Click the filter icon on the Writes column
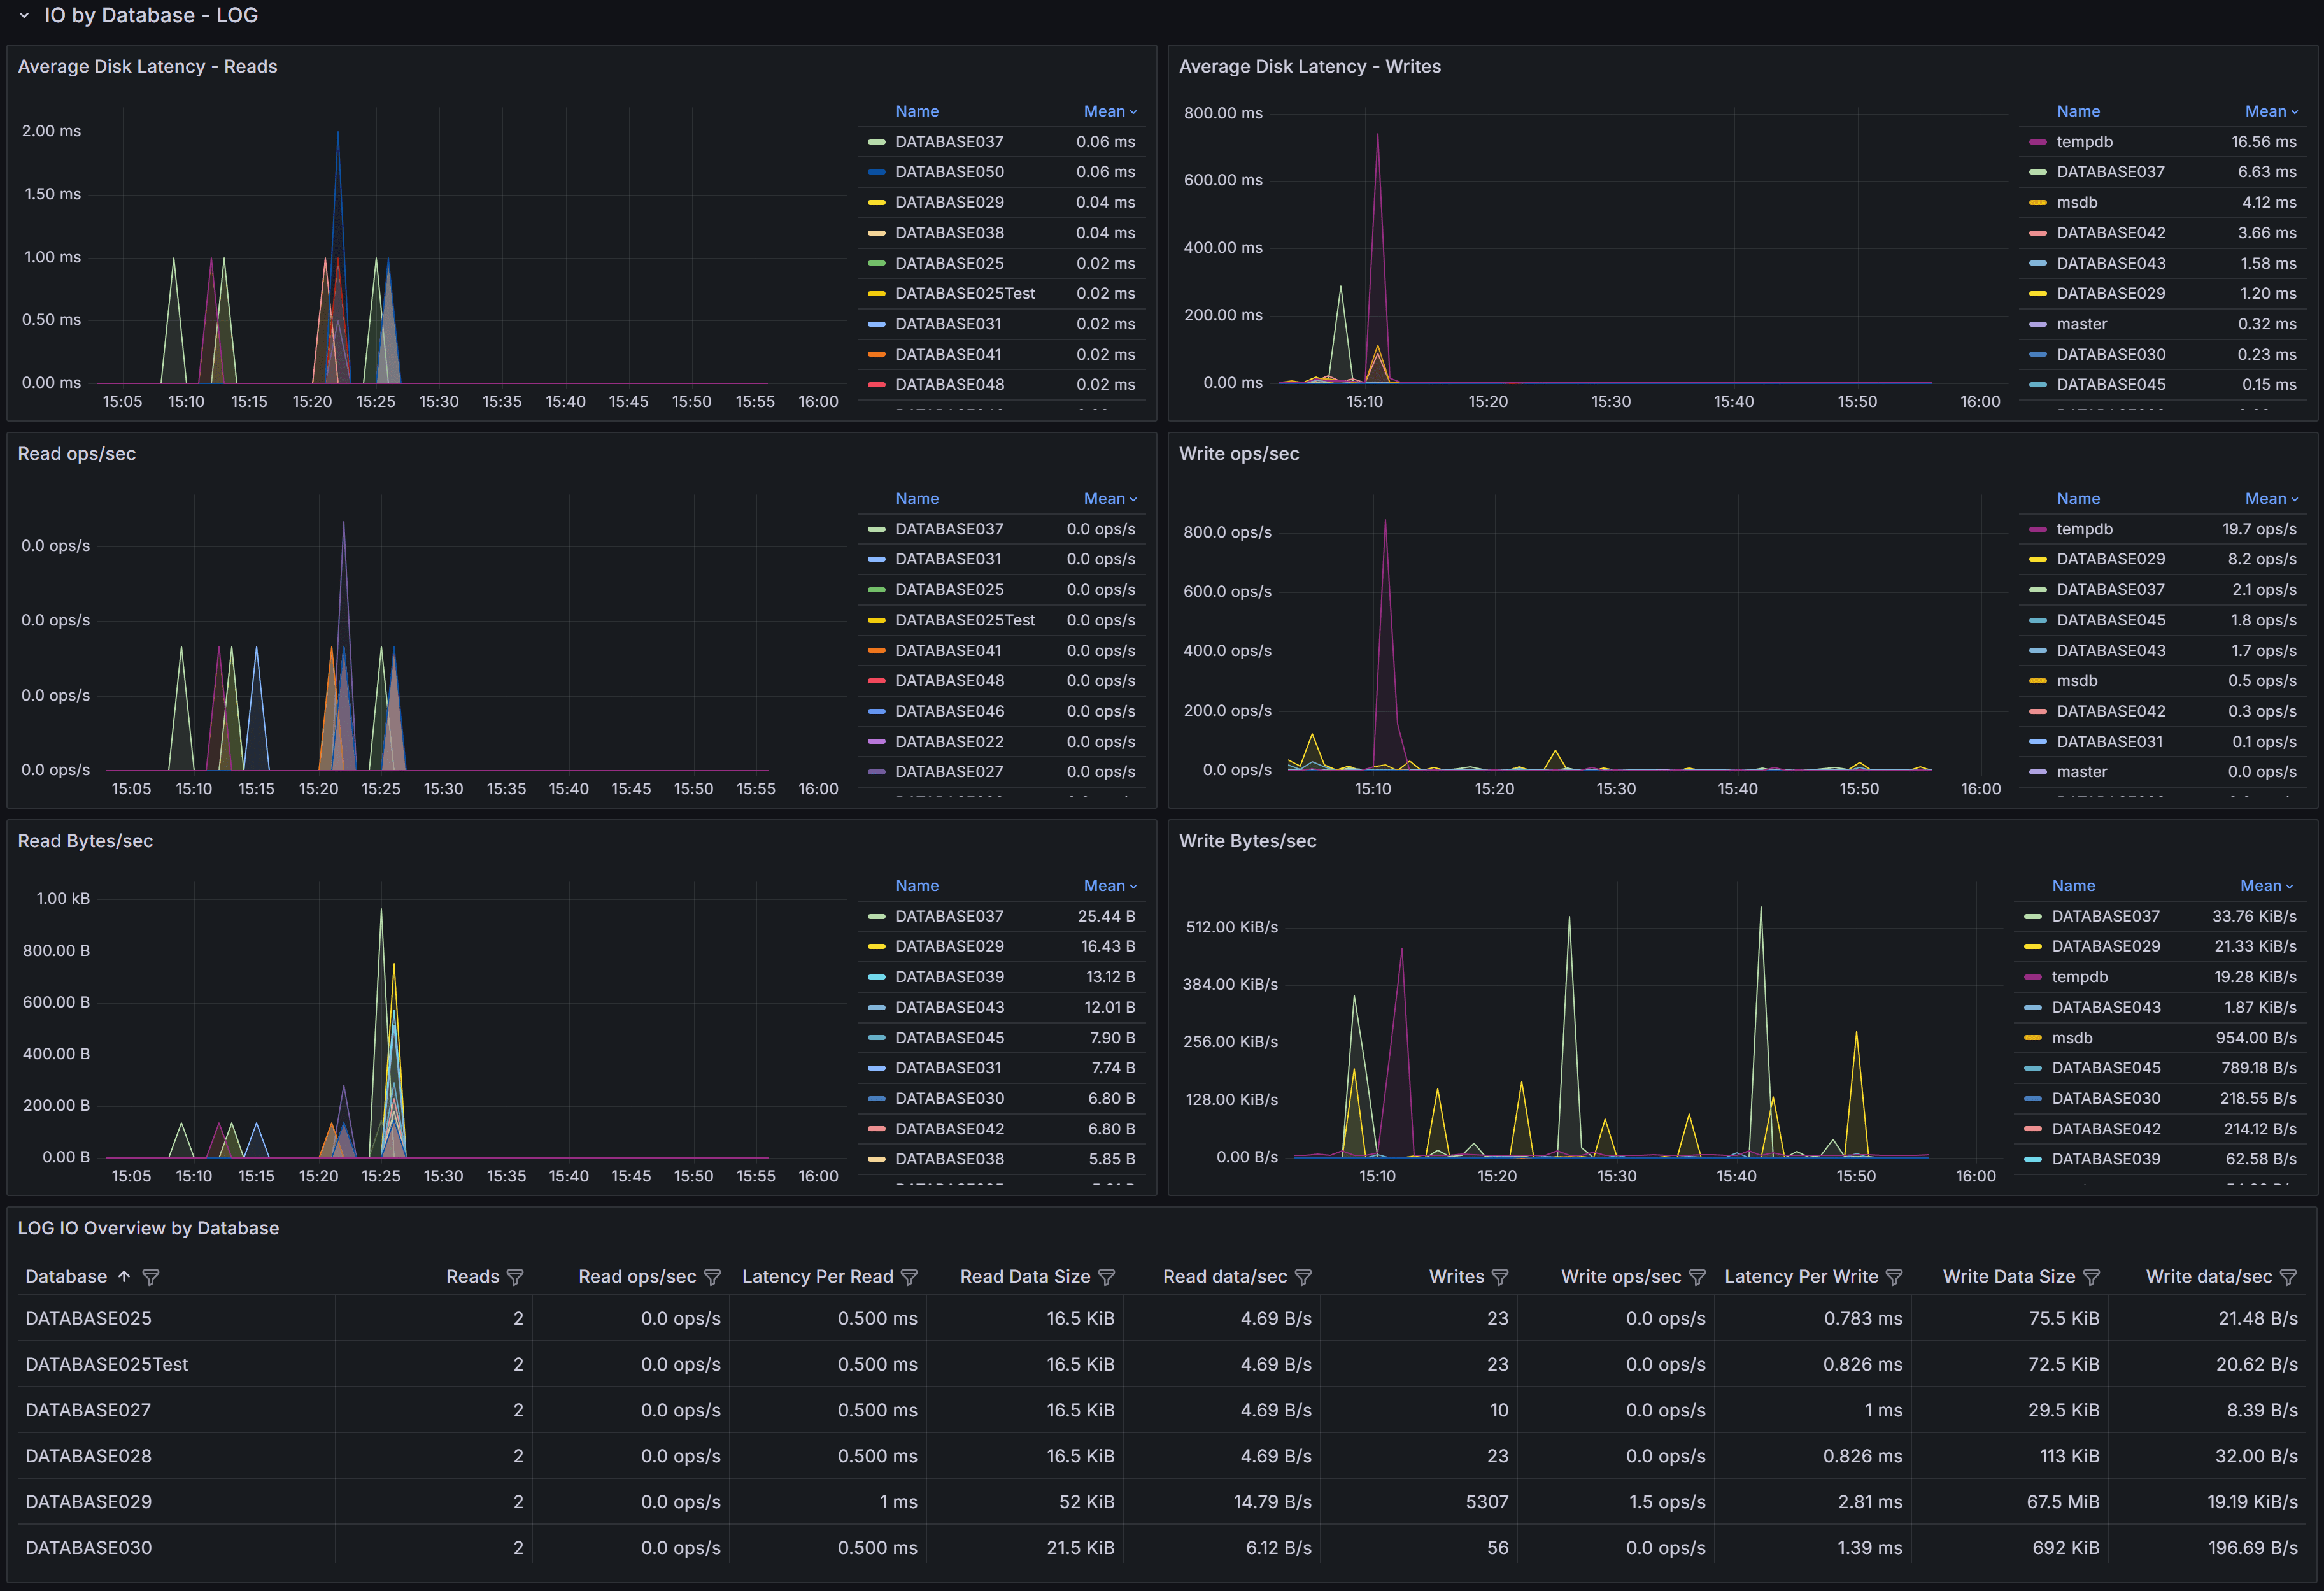Screen dimensions: 2324x1591 coord(1500,1276)
